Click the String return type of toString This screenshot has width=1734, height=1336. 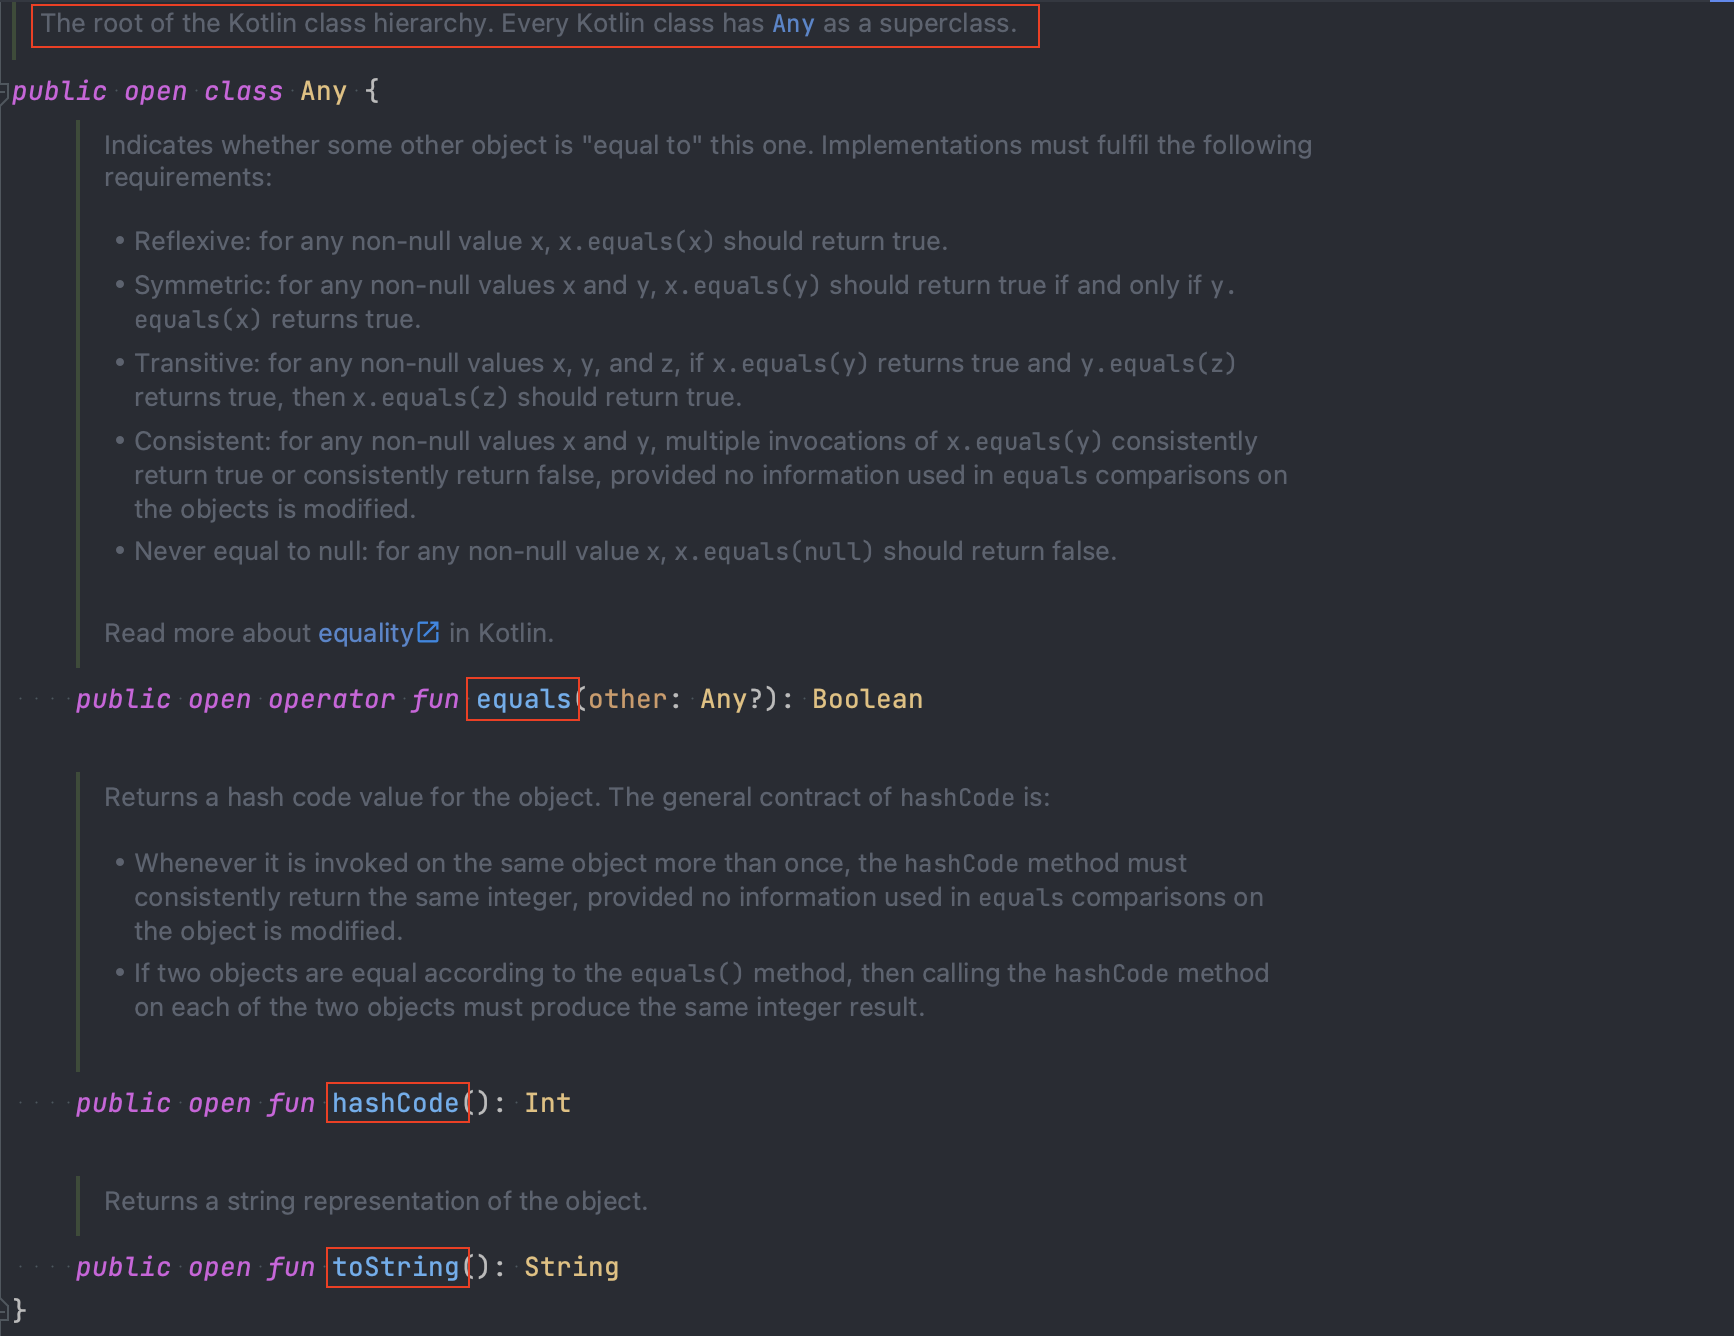pyautogui.click(x=572, y=1267)
